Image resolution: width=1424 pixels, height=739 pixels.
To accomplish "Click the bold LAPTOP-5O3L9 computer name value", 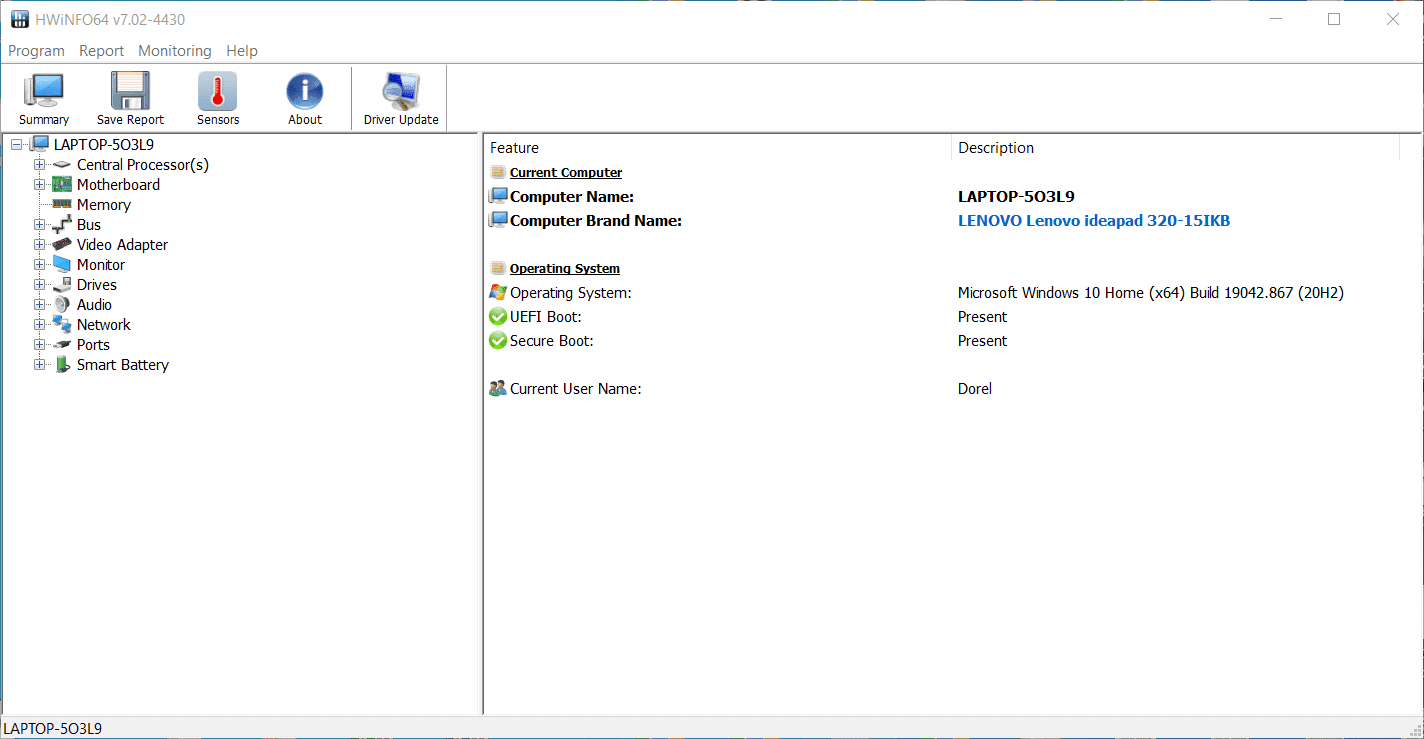I will pos(1016,197).
